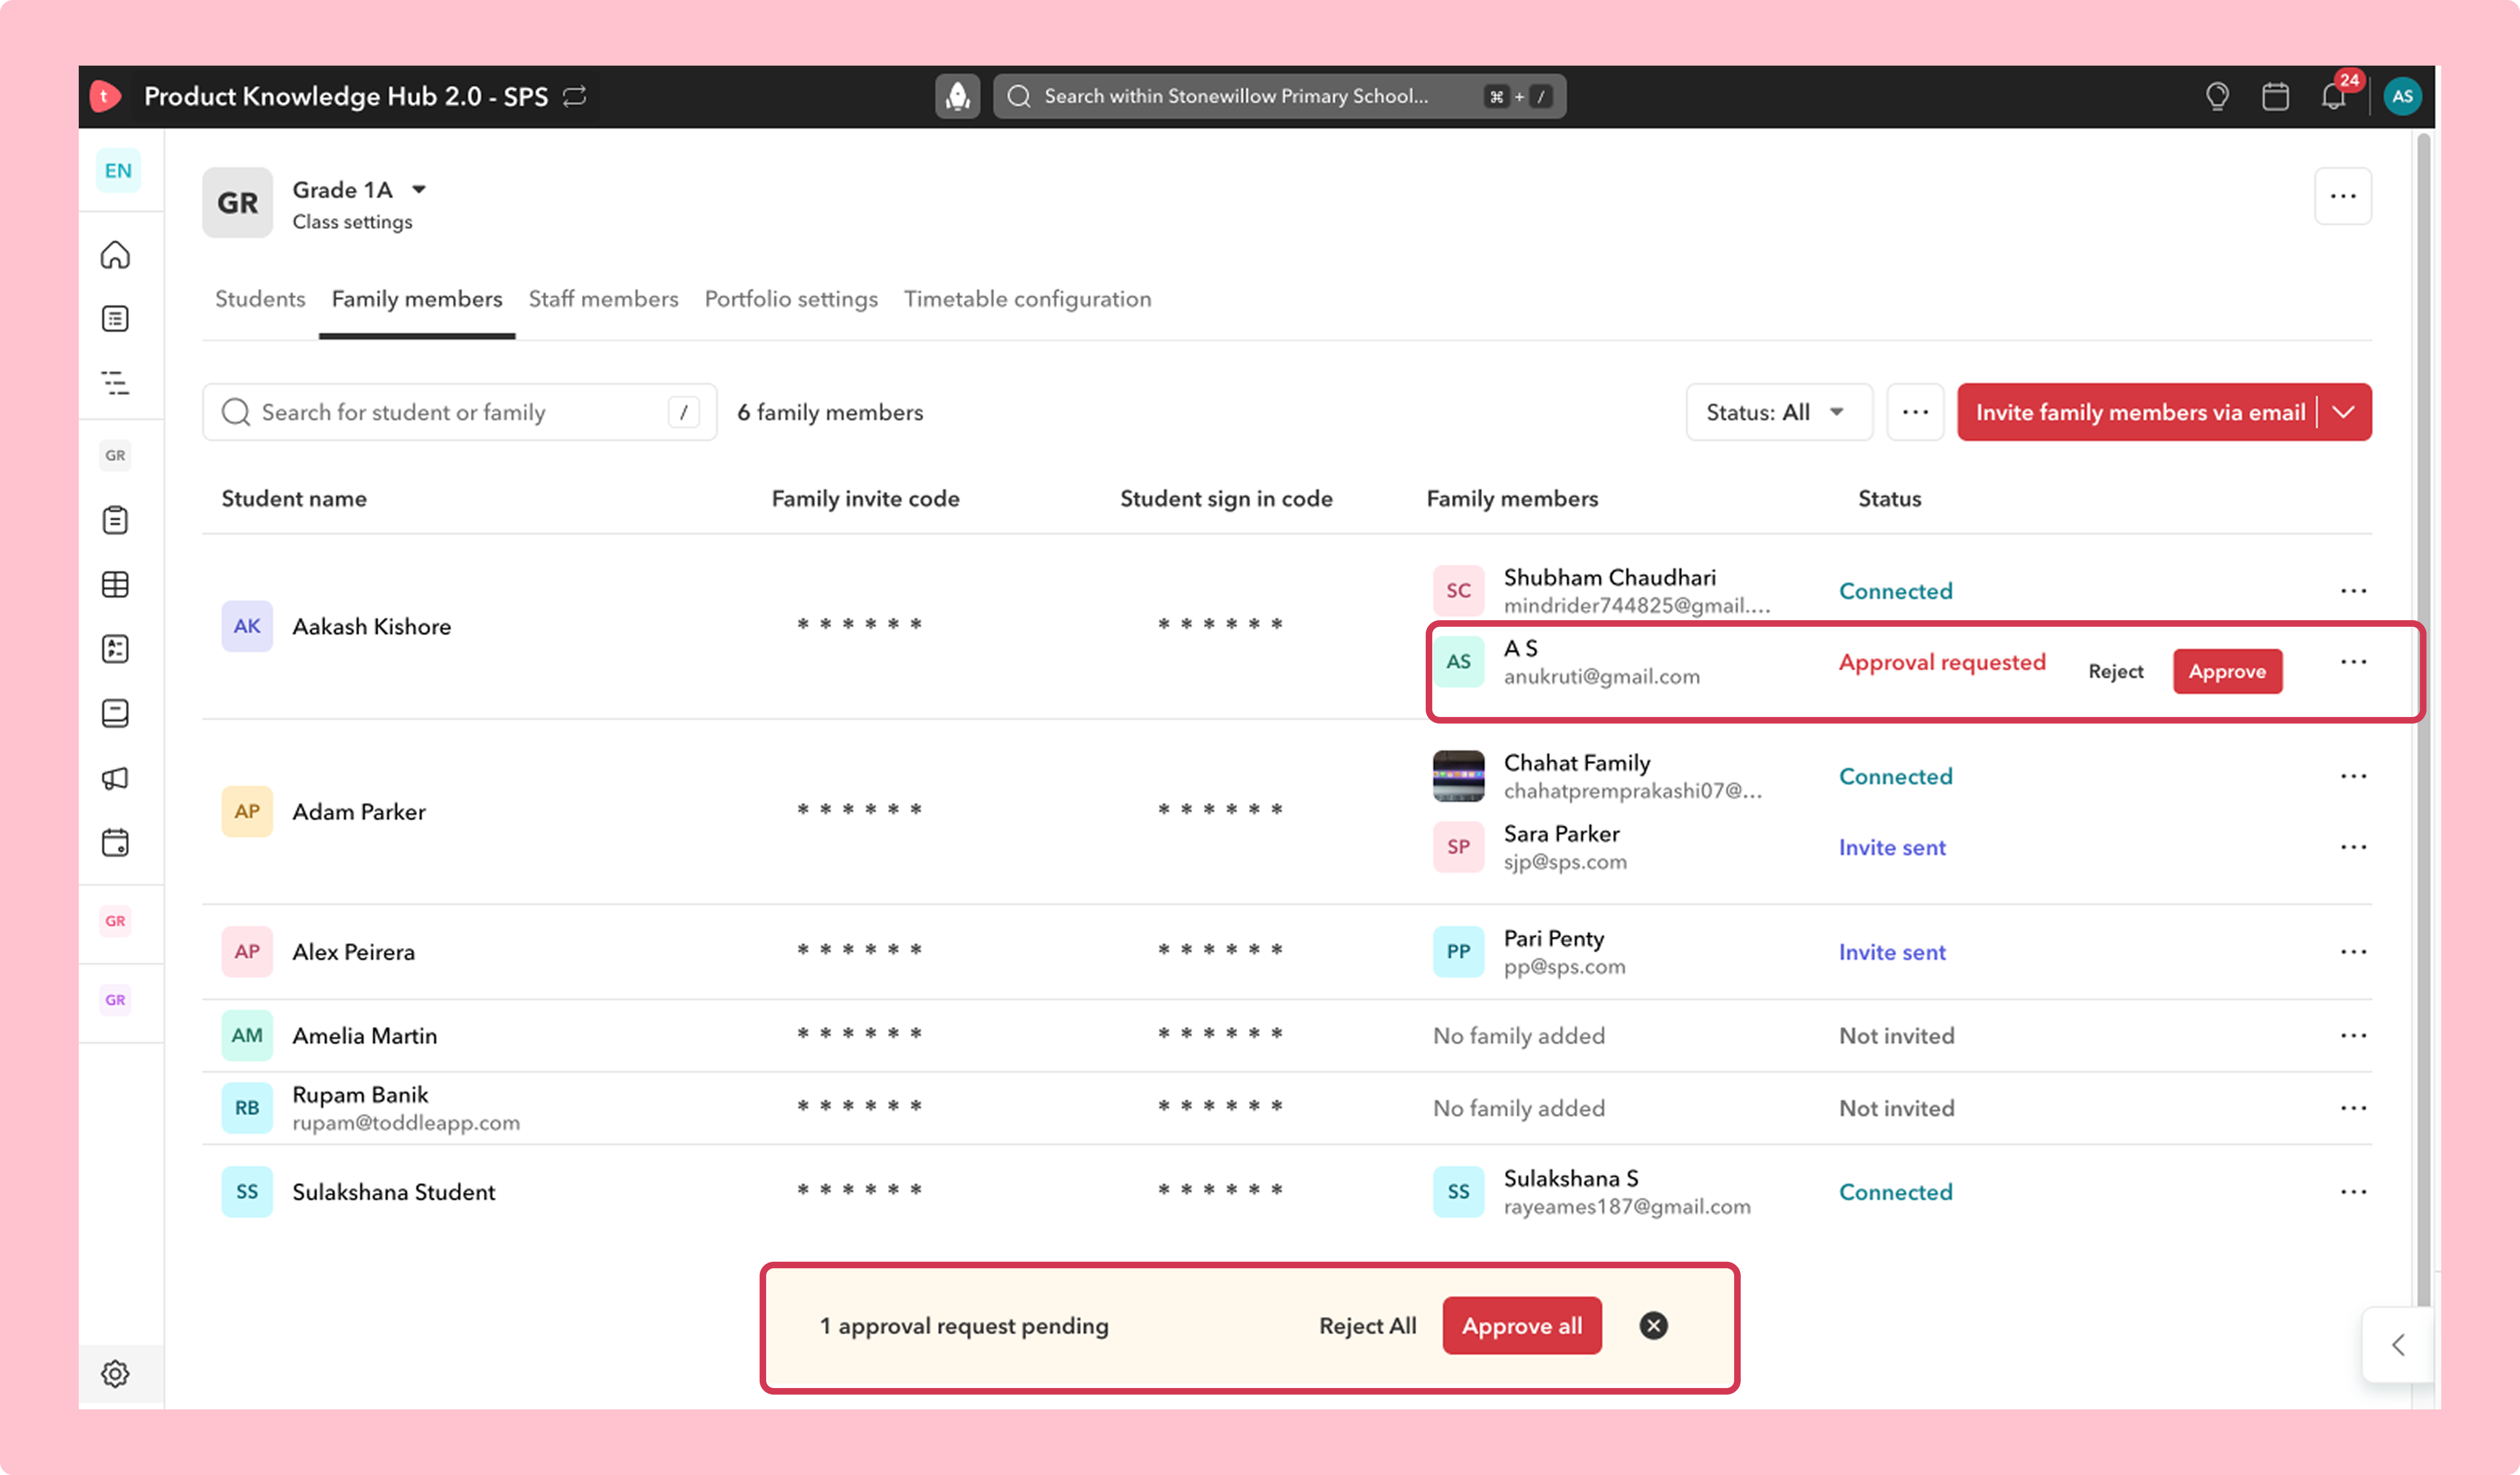Open more options for Rupam Banik row
This screenshot has height=1475, width=2520.
(x=2353, y=1108)
